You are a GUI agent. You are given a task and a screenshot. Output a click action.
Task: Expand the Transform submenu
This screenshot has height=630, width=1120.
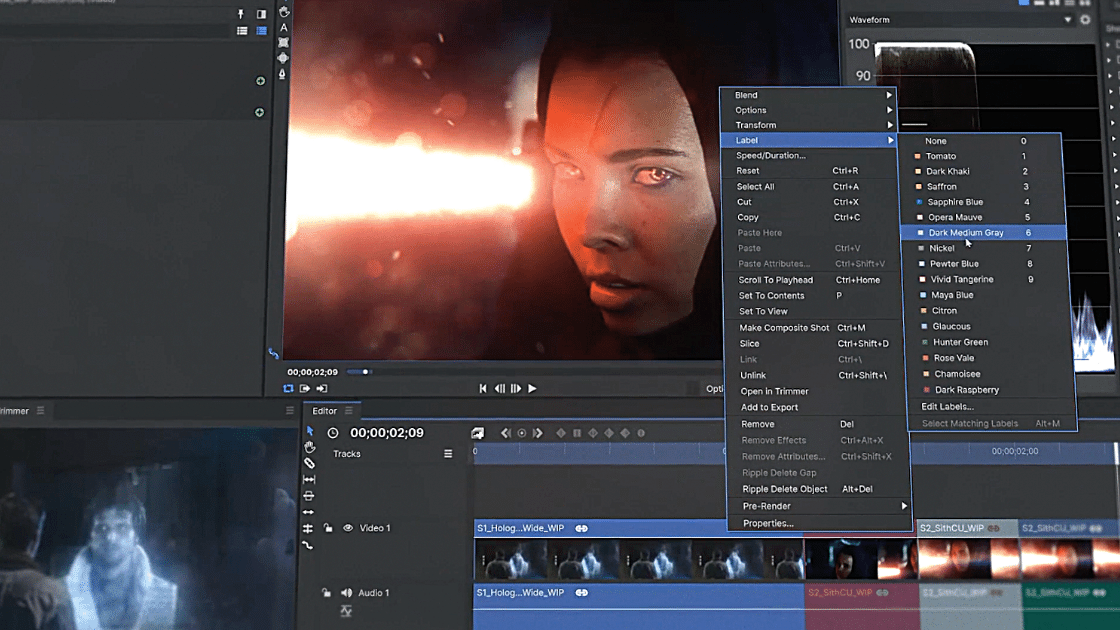[809, 125]
